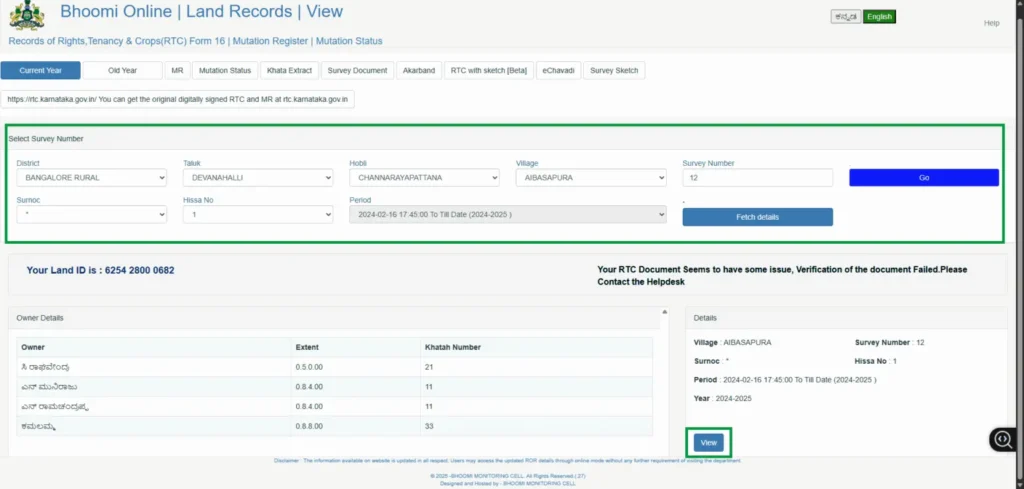Switch language to Kannada
This screenshot has width=1024, height=489.
(x=846, y=17)
